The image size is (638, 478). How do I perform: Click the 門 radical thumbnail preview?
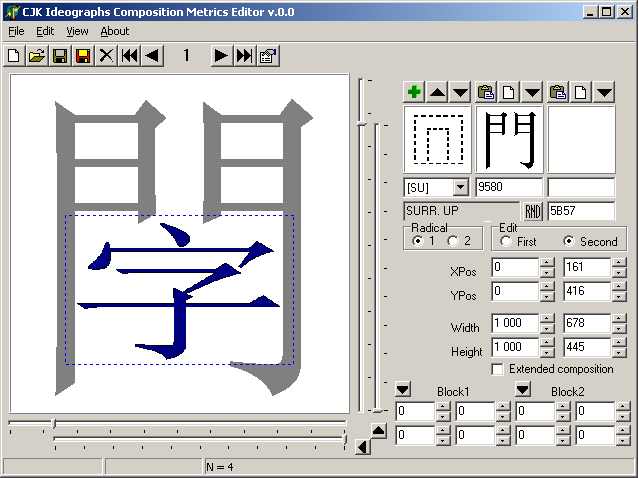pyautogui.click(x=509, y=140)
